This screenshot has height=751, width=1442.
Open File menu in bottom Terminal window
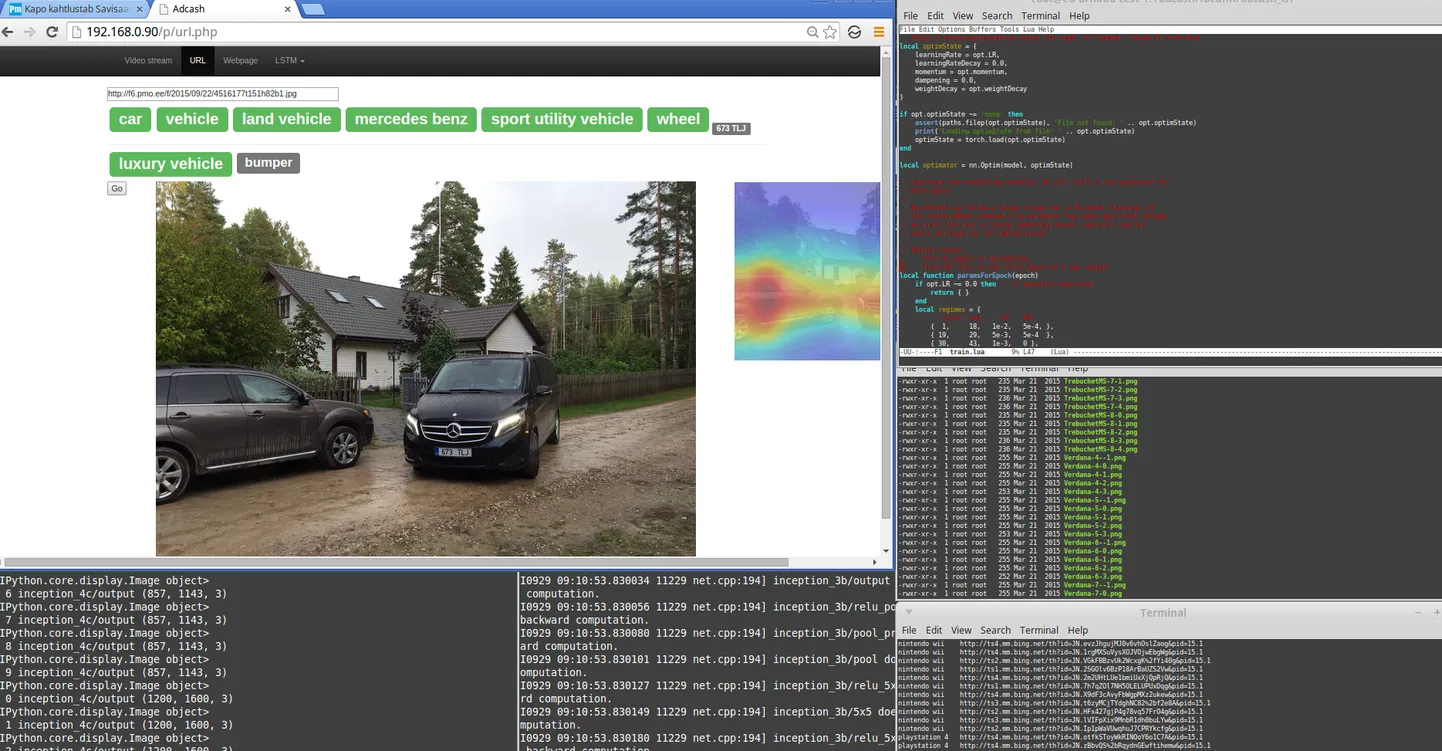(909, 630)
